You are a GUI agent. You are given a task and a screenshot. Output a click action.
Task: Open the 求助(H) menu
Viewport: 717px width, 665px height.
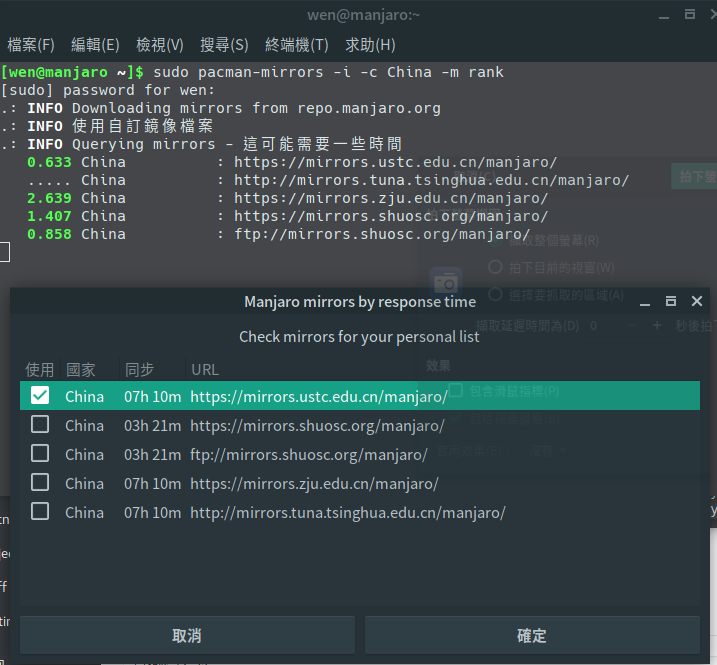pyautogui.click(x=370, y=45)
